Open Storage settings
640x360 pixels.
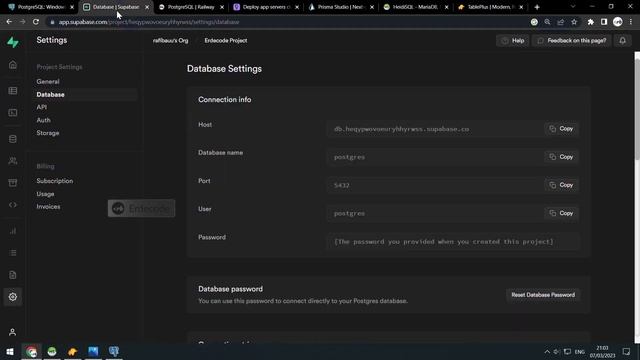[x=48, y=133]
